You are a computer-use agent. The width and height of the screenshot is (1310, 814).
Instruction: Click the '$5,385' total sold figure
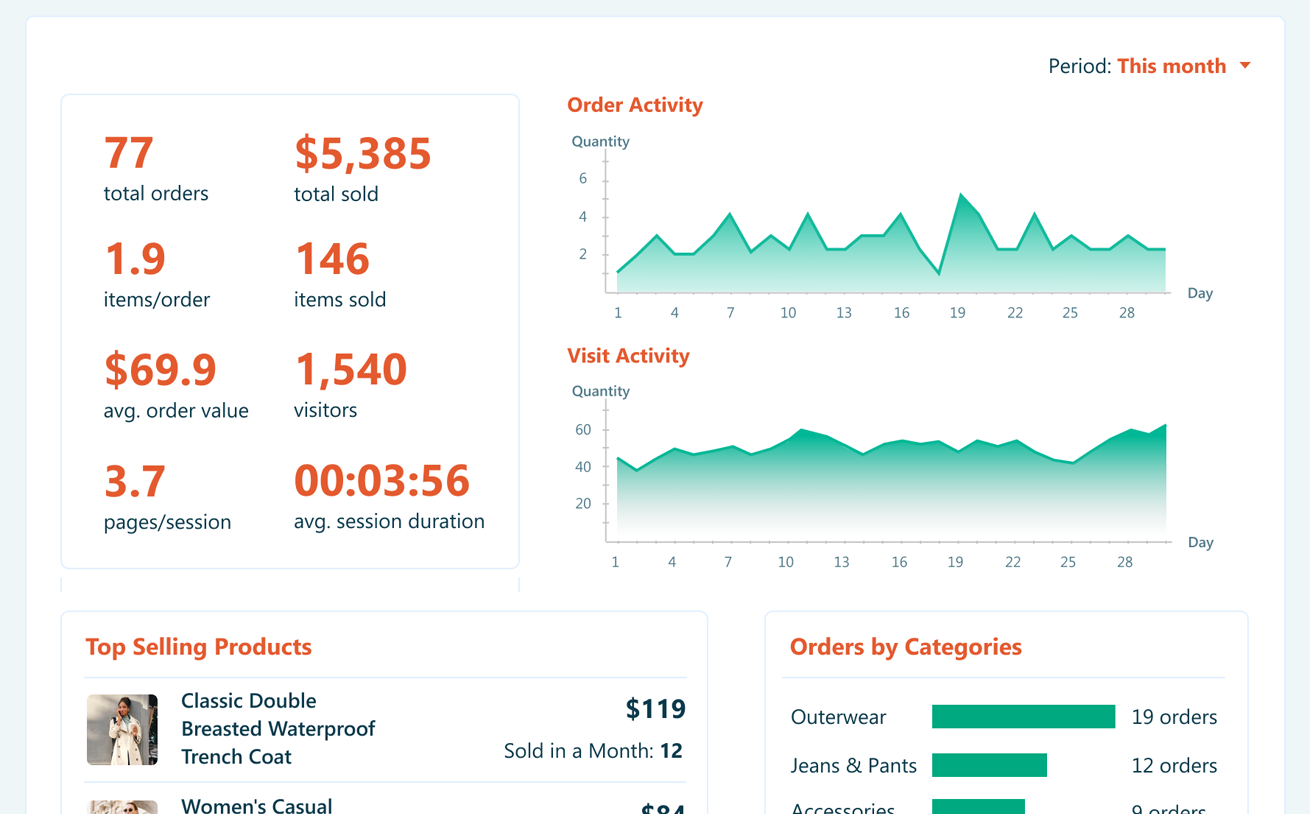click(363, 153)
